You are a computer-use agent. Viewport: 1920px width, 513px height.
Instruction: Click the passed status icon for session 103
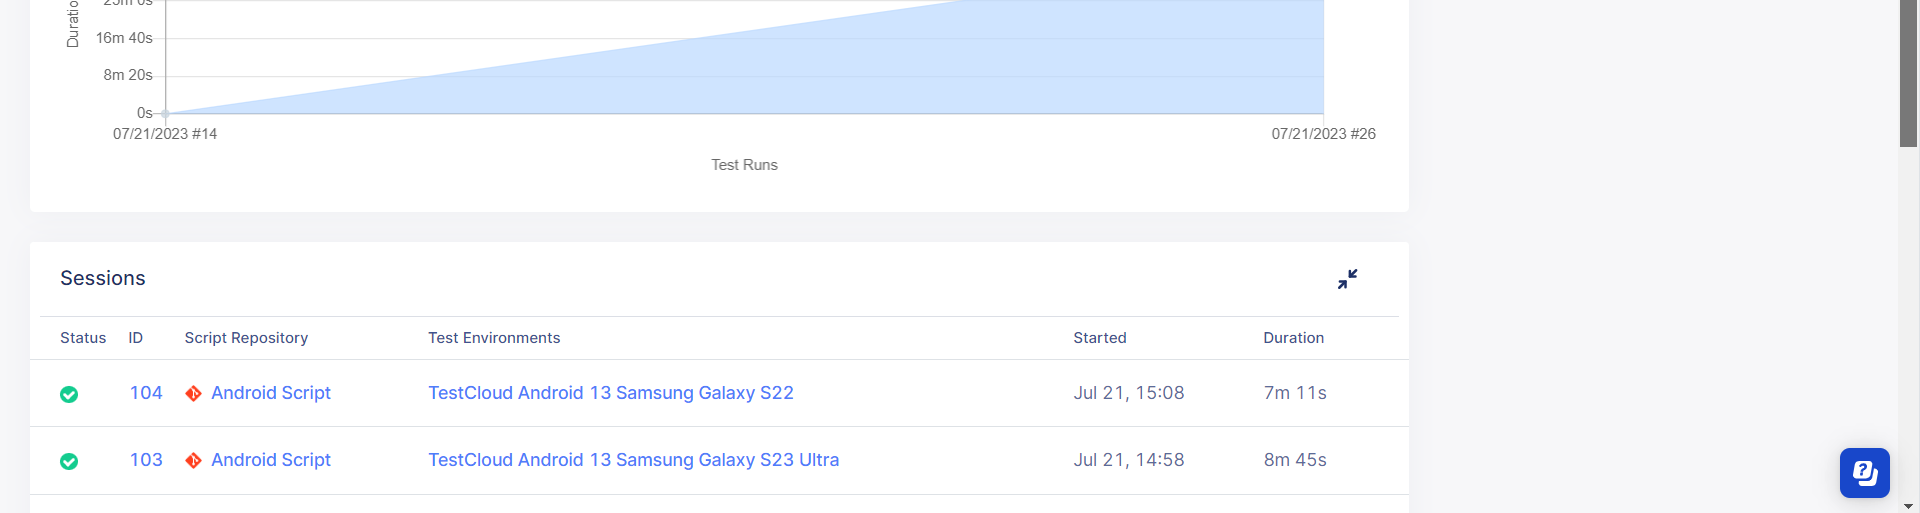pos(69,461)
